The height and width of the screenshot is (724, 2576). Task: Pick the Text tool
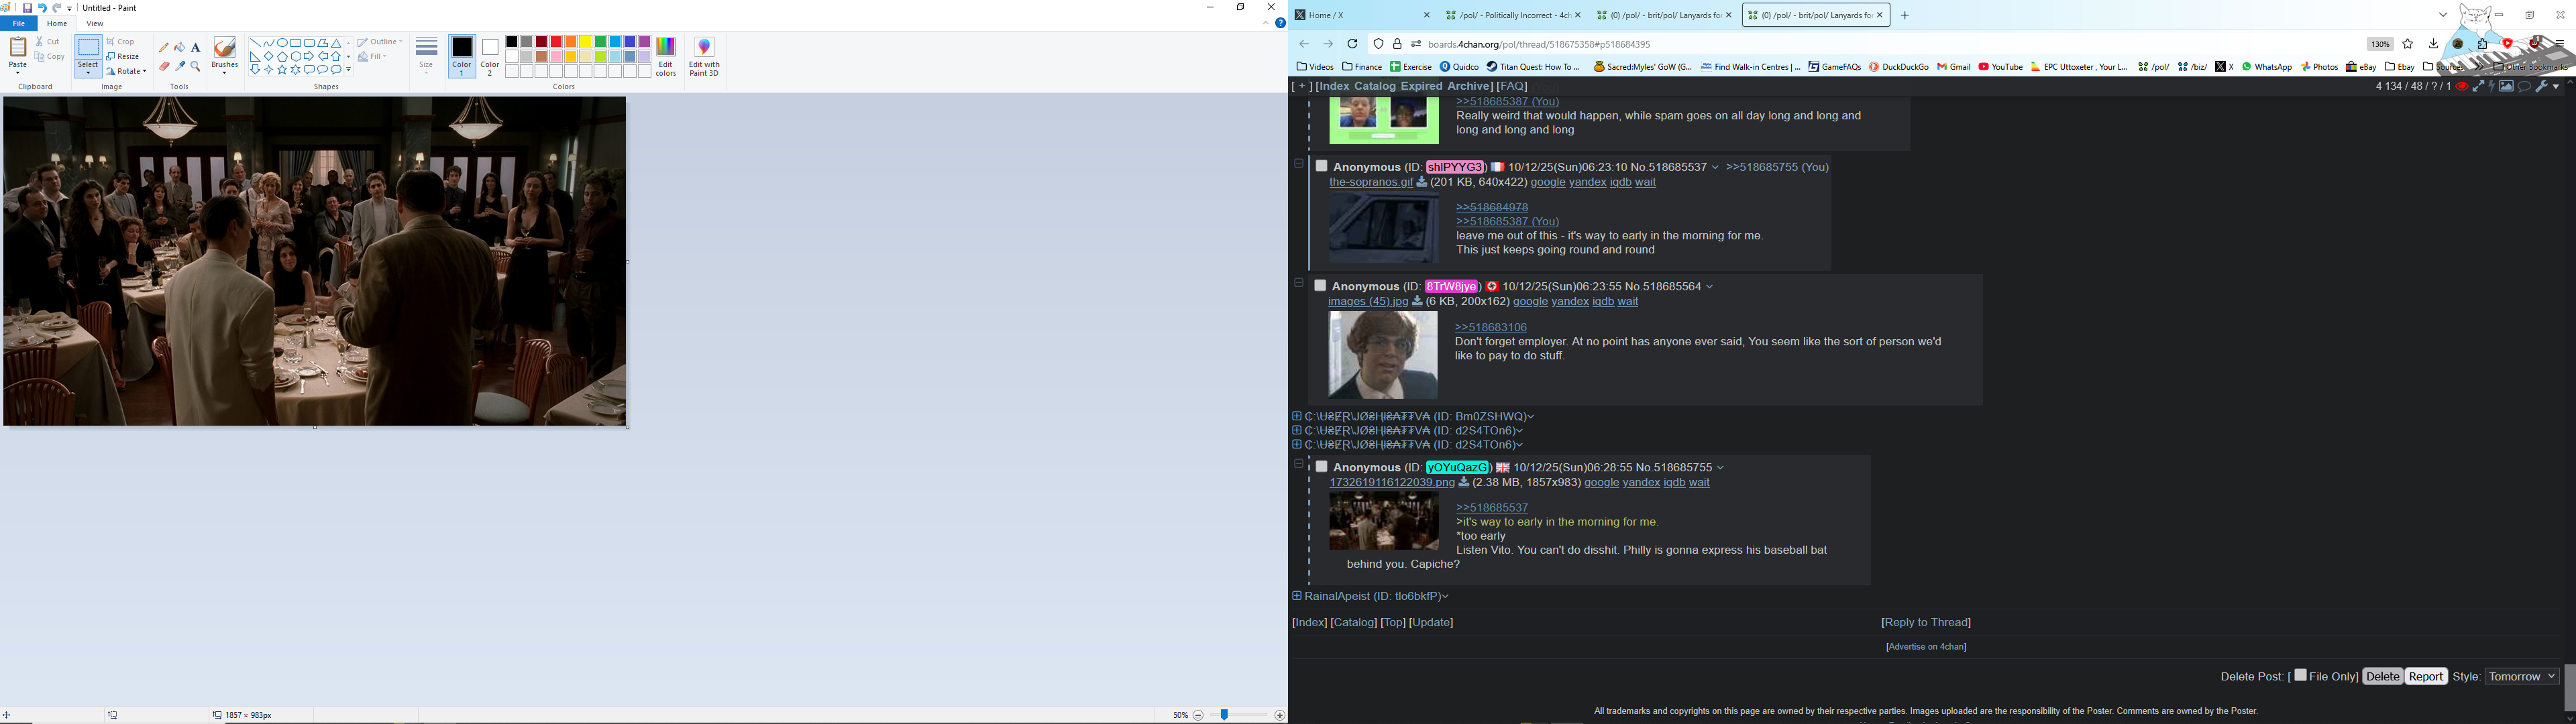pos(196,47)
